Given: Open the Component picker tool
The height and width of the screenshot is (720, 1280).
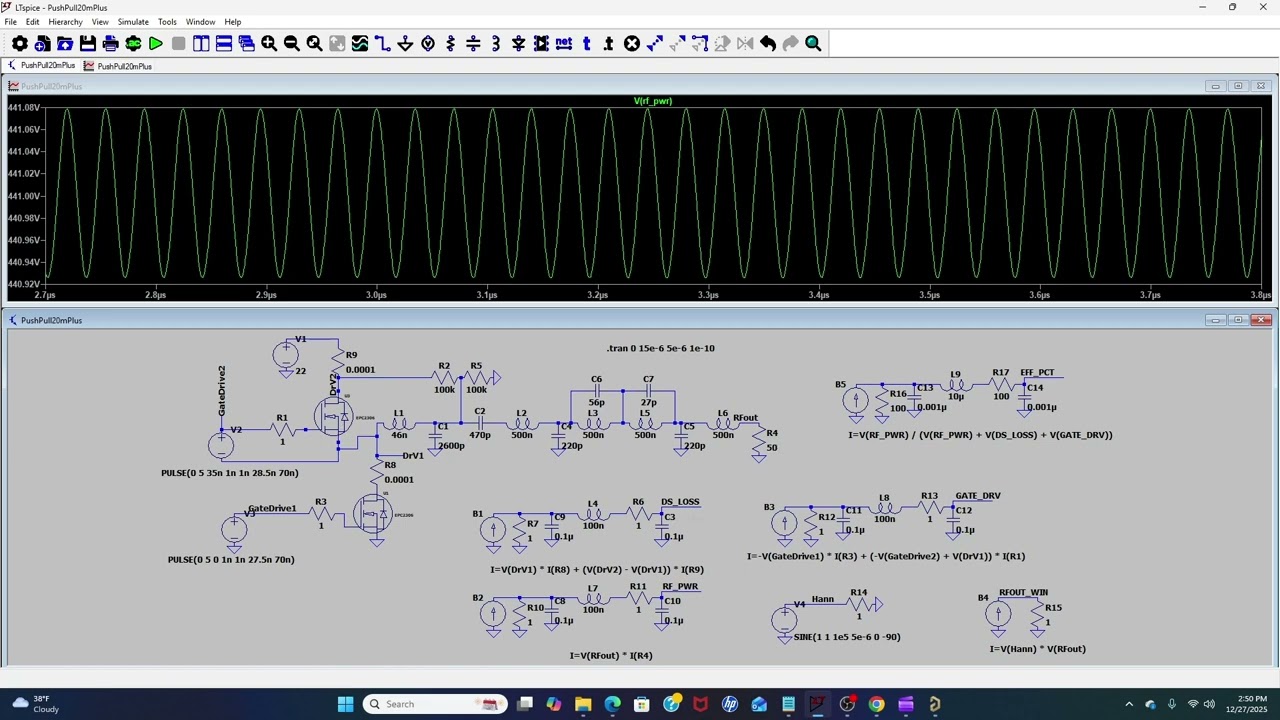Looking at the screenshot, I should 541,43.
